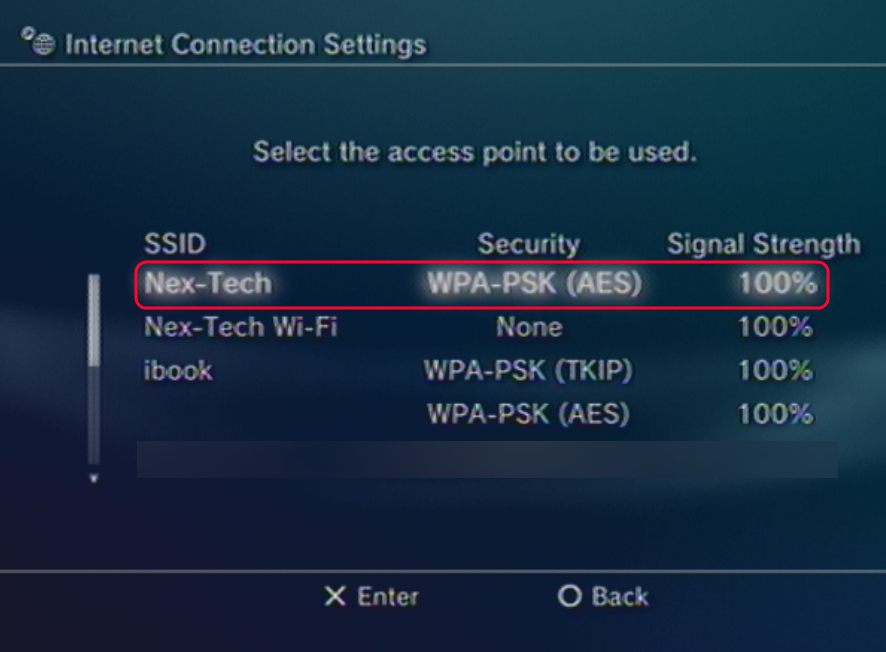Click the Enter label
Screen dimensions: 886x652
point(387,597)
